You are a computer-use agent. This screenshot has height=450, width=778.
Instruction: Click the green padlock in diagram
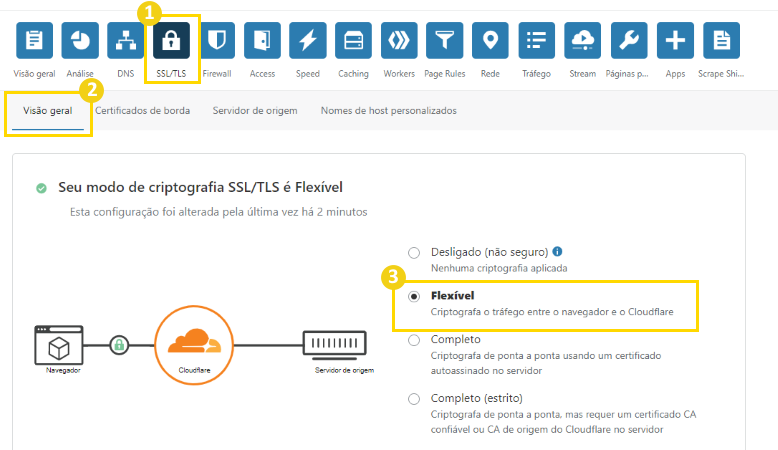point(119,345)
